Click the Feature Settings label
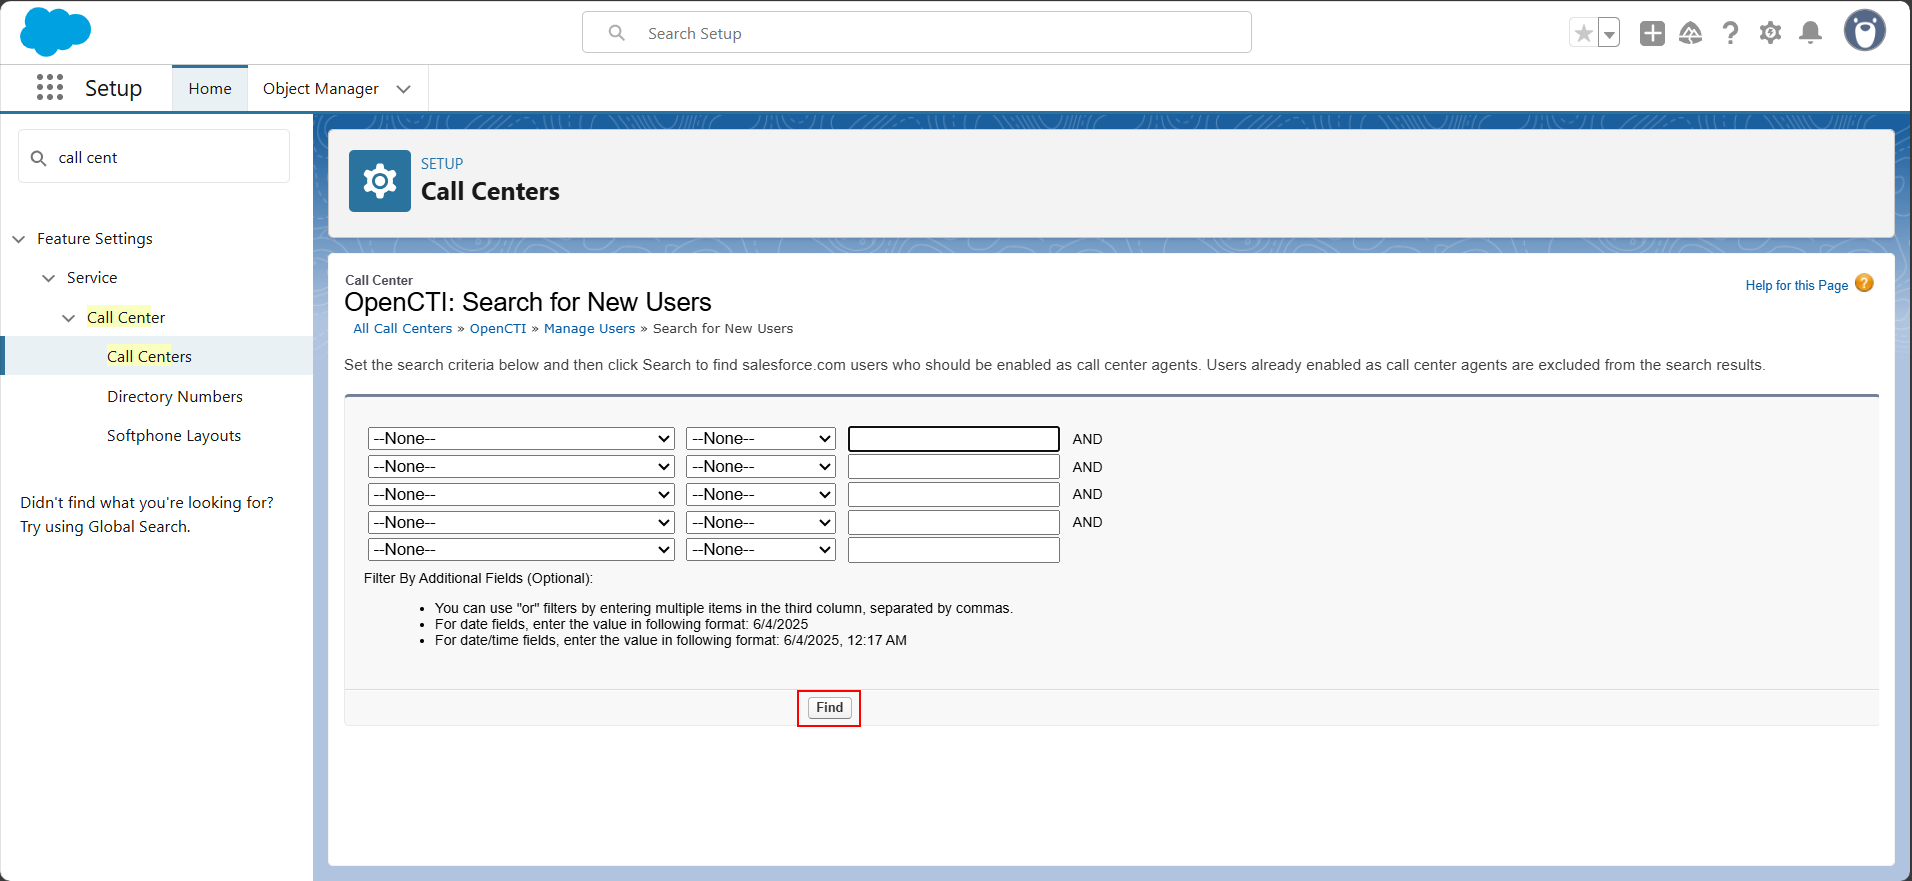This screenshot has height=881, width=1912. coord(95,239)
